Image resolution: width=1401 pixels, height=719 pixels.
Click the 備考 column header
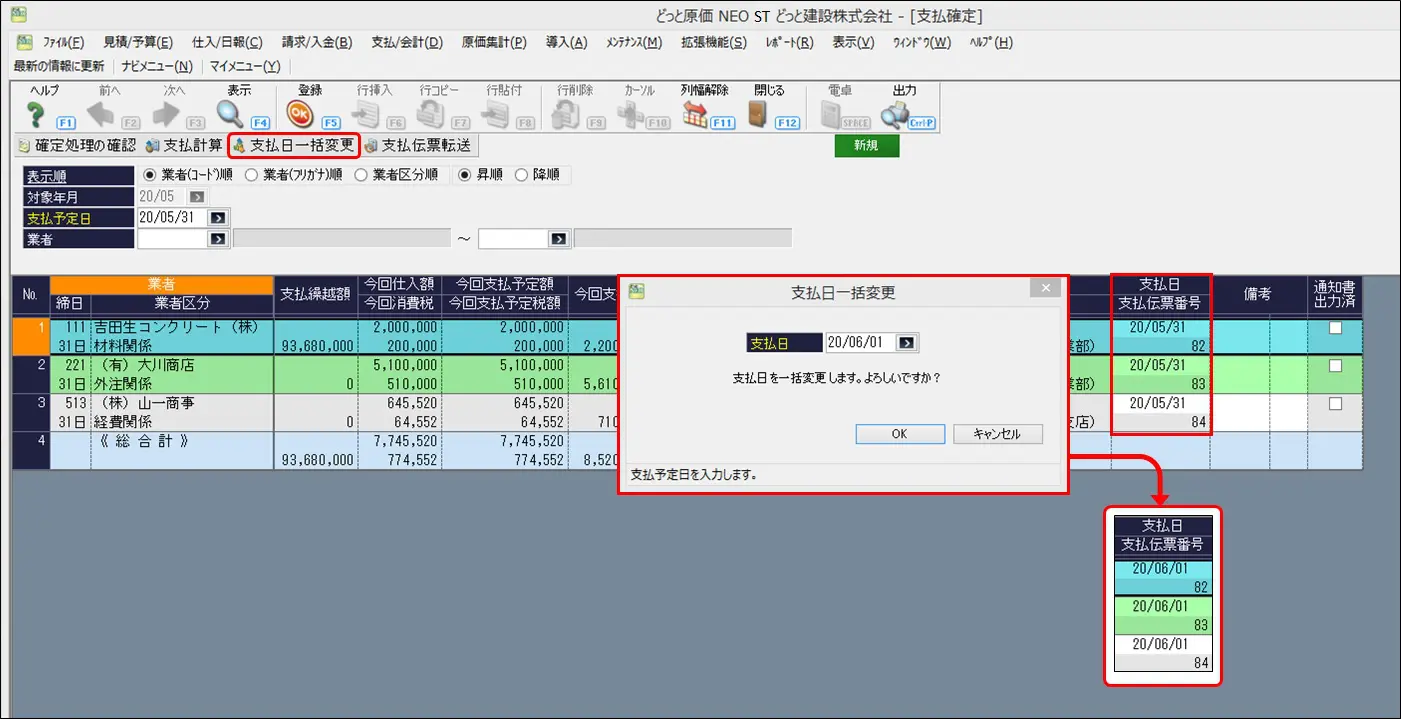[1258, 294]
